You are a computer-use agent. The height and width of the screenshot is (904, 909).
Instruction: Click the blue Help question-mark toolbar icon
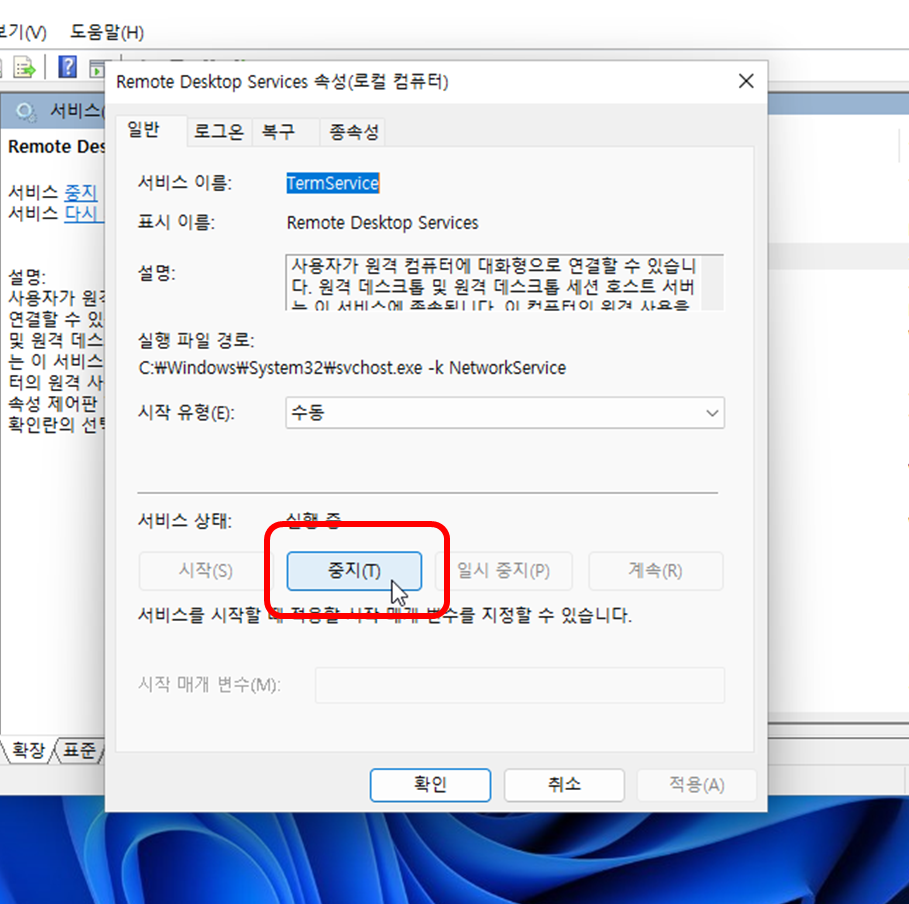click(68, 67)
